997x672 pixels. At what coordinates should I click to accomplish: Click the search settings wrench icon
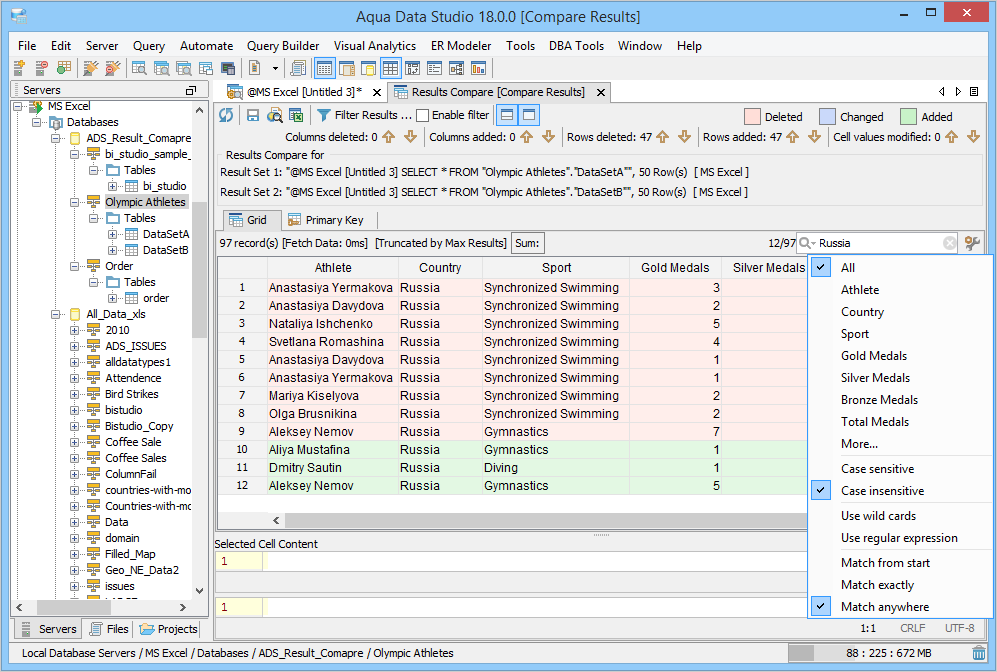pos(971,243)
